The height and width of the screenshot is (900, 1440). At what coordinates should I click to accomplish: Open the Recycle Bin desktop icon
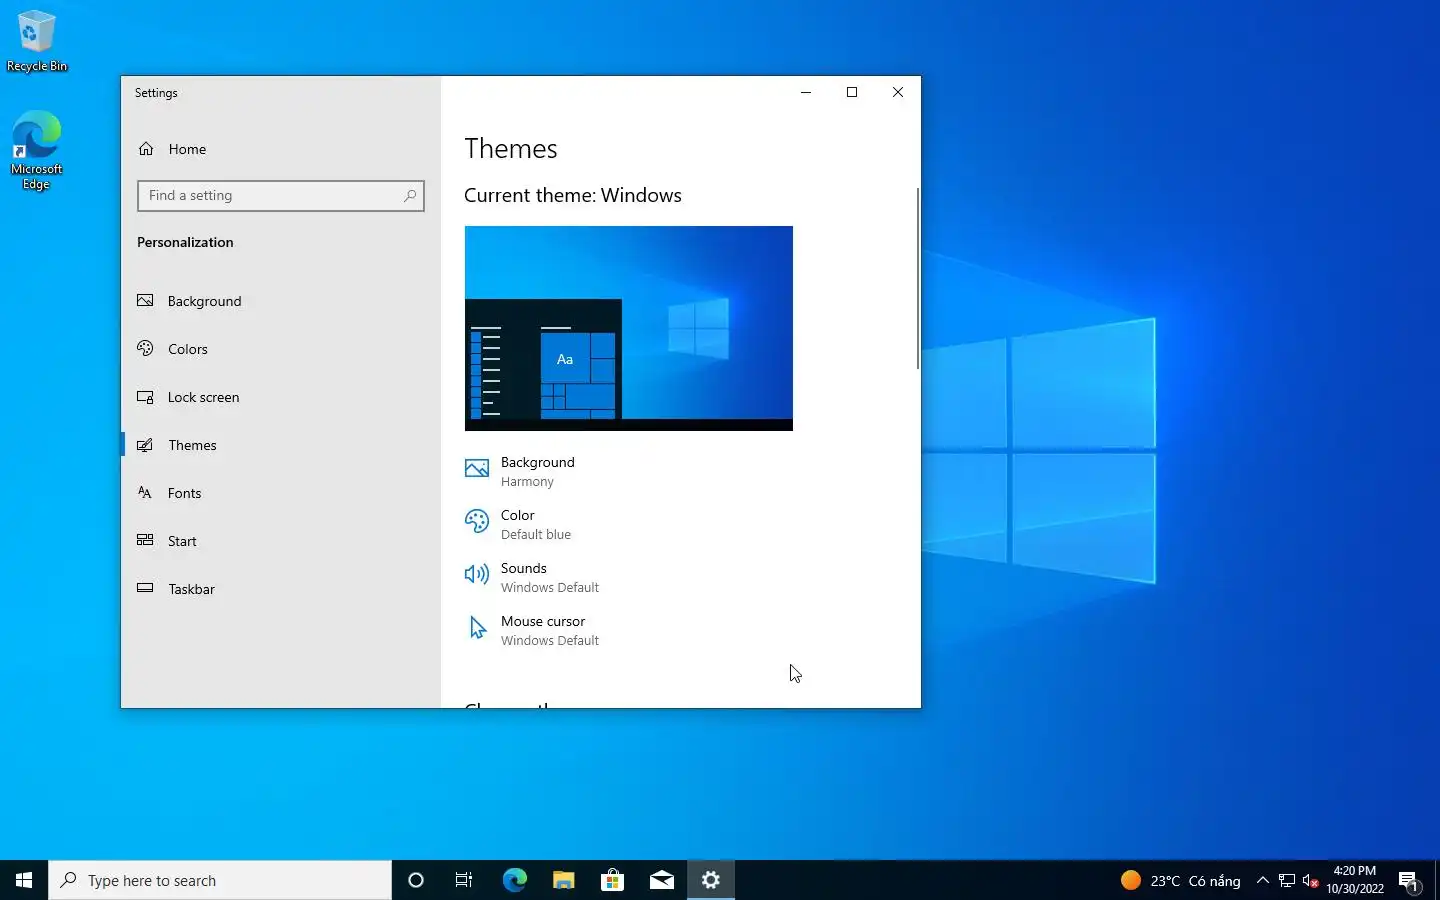pos(37,41)
